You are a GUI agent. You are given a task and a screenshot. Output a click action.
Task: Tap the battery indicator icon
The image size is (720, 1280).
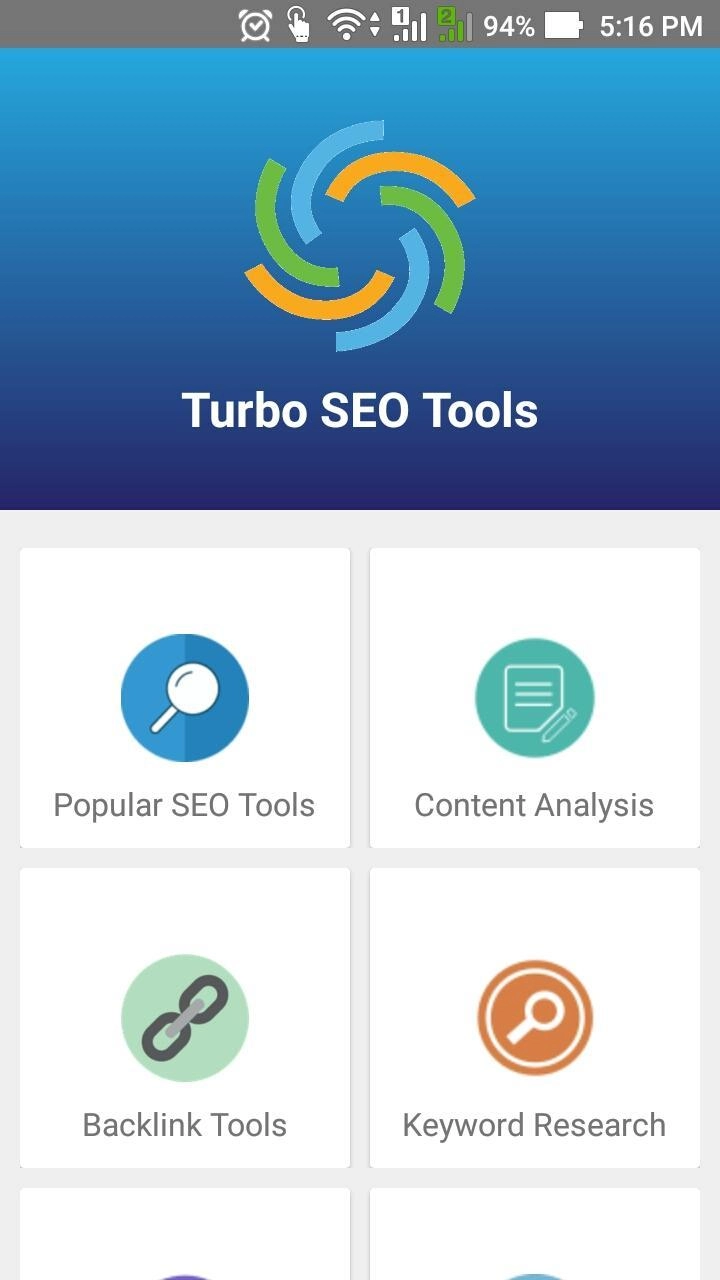coord(564,25)
